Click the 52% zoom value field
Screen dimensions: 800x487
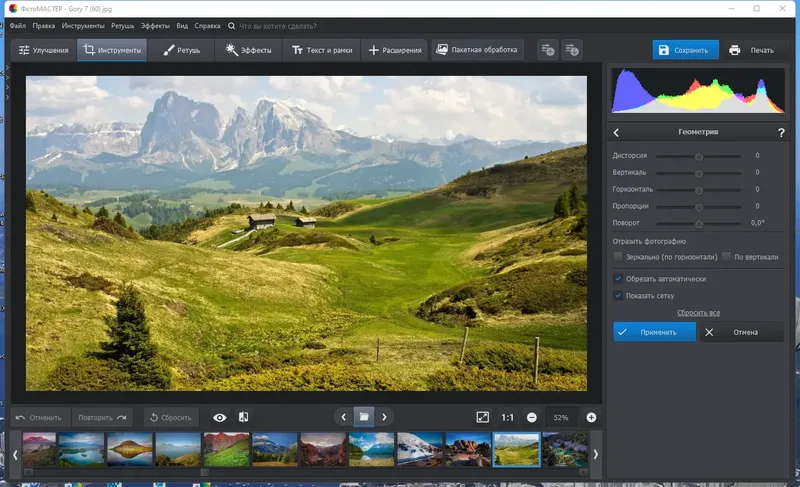click(561, 418)
